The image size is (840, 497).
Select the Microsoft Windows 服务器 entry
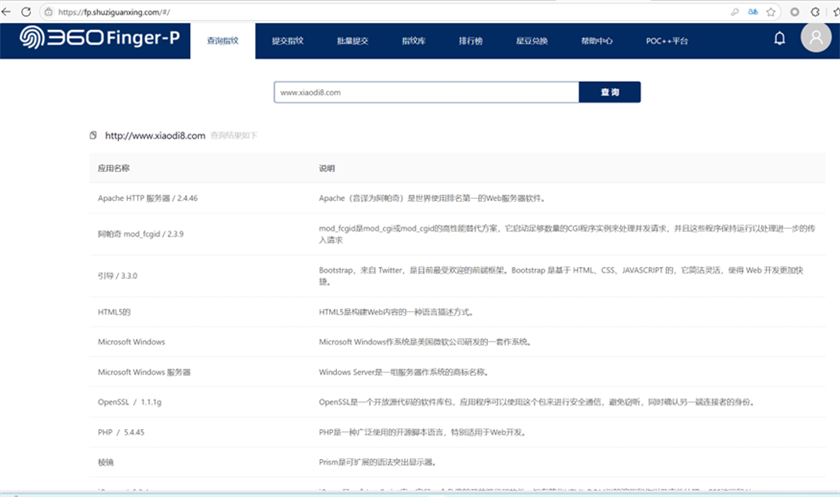pyautogui.click(x=144, y=372)
